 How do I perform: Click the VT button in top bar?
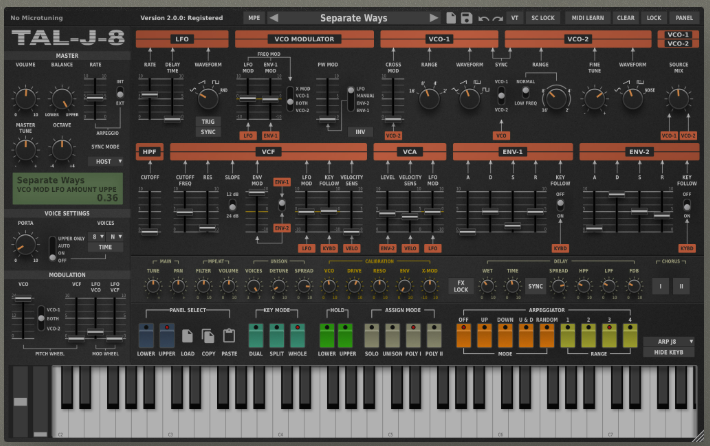(515, 18)
